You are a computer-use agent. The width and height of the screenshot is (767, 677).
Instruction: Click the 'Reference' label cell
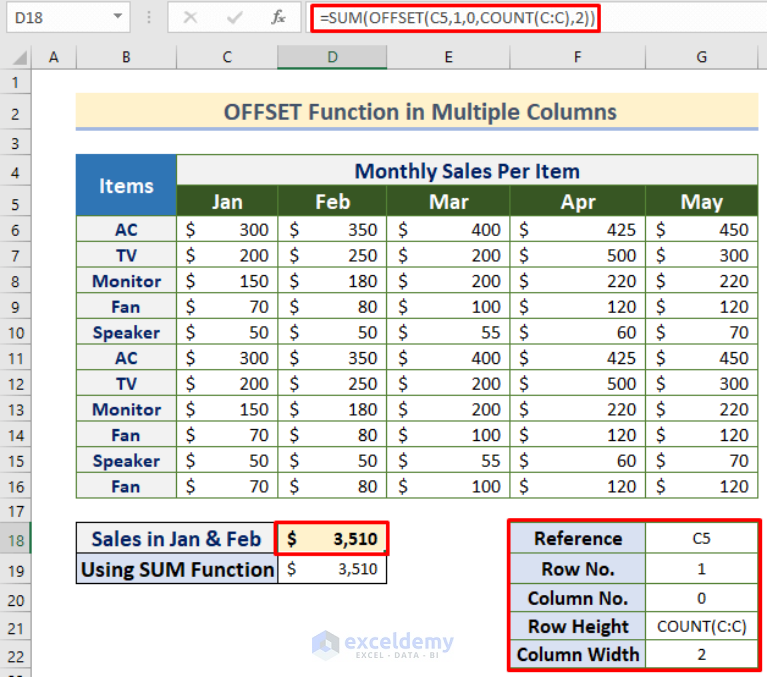coord(578,538)
